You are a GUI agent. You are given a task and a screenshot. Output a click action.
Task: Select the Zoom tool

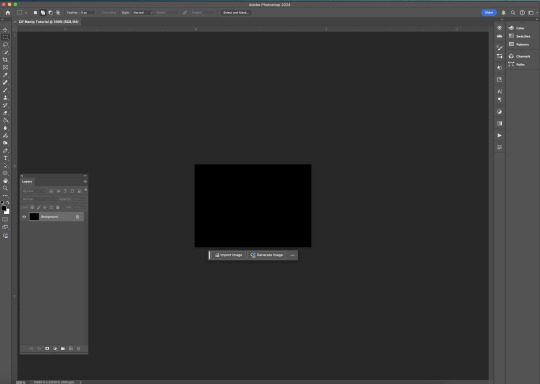(x=5, y=188)
